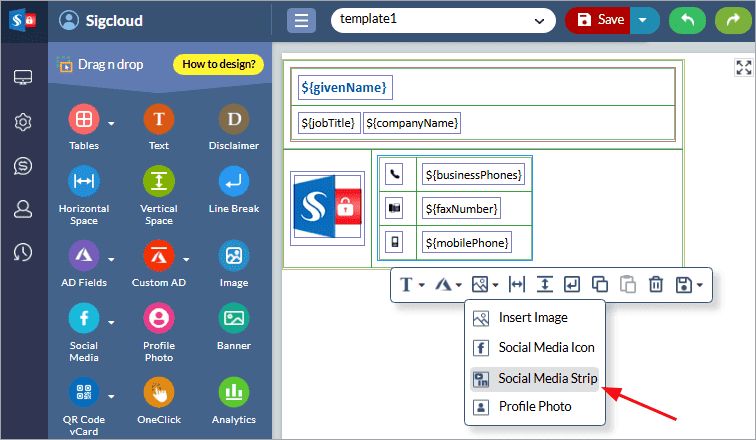Screen dimensions: 756x440
Task: Click the Banner element icon
Action: pos(234,318)
